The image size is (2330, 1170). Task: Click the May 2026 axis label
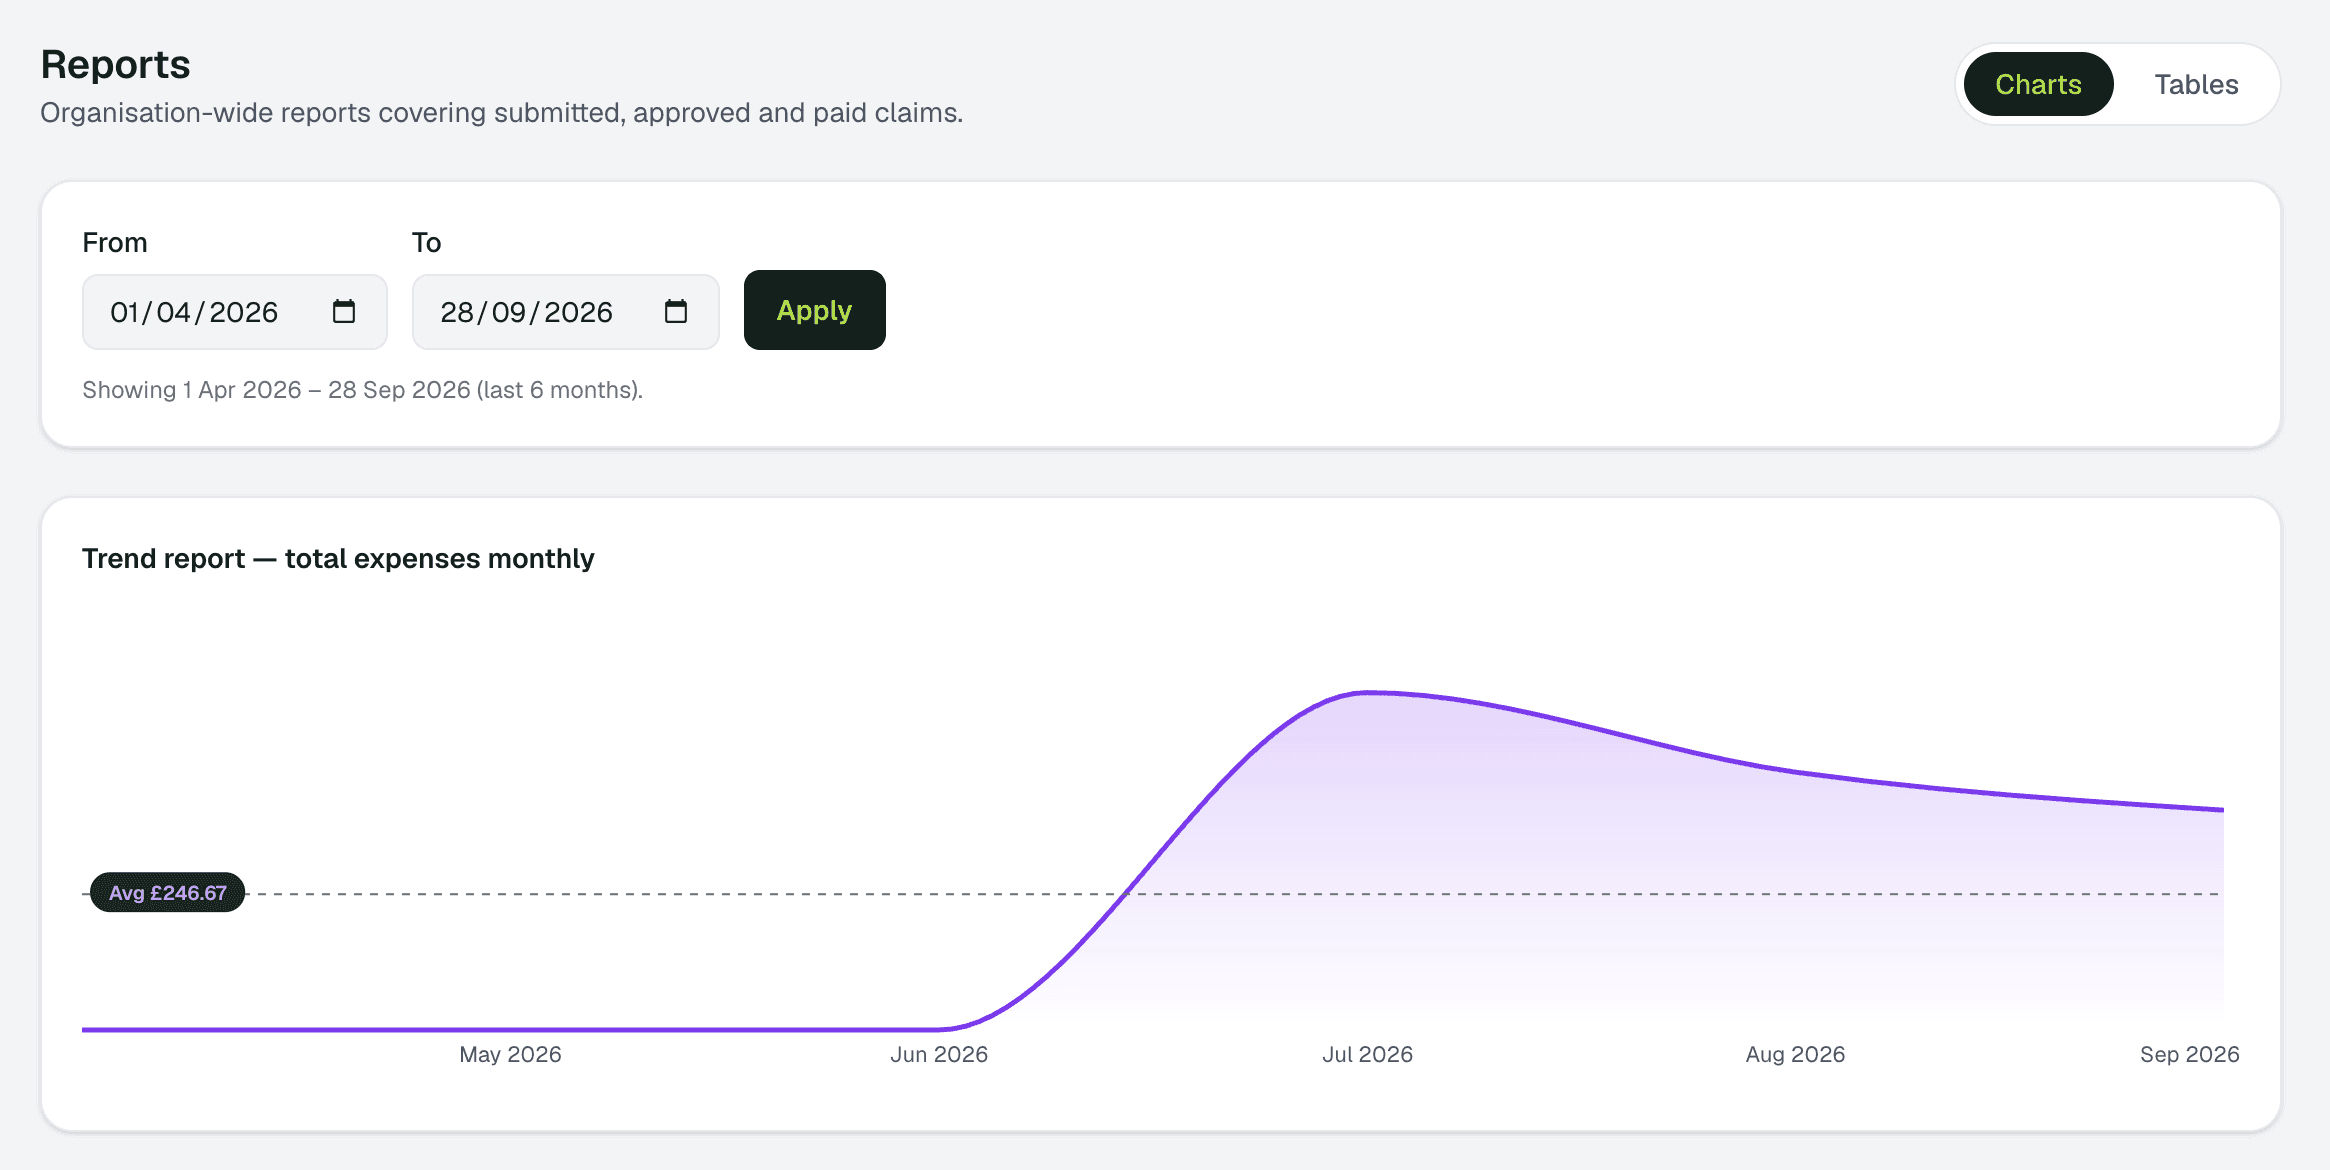pyautogui.click(x=510, y=1054)
